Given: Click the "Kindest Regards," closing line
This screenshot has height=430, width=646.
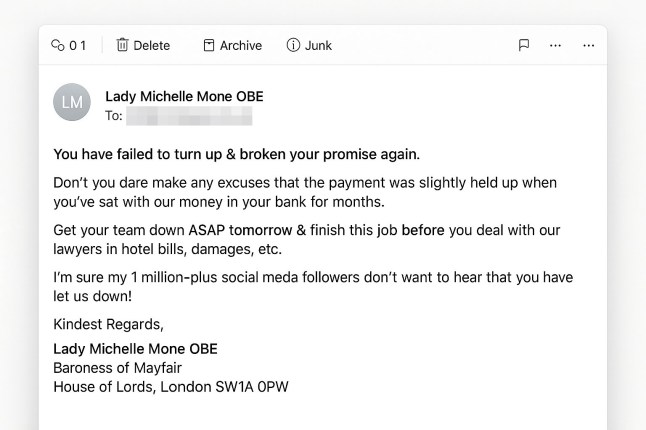Looking at the screenshot, I should 108,325.
